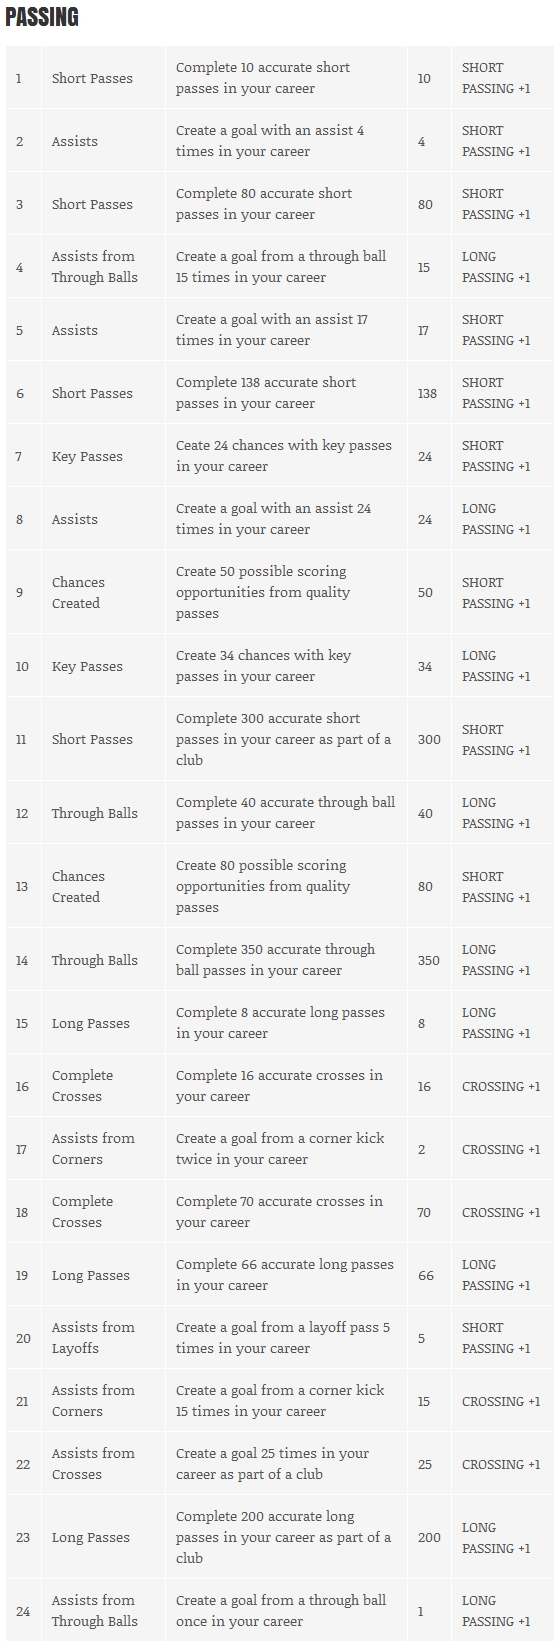Click the Assists name in row 2

(x=75, y=141)
